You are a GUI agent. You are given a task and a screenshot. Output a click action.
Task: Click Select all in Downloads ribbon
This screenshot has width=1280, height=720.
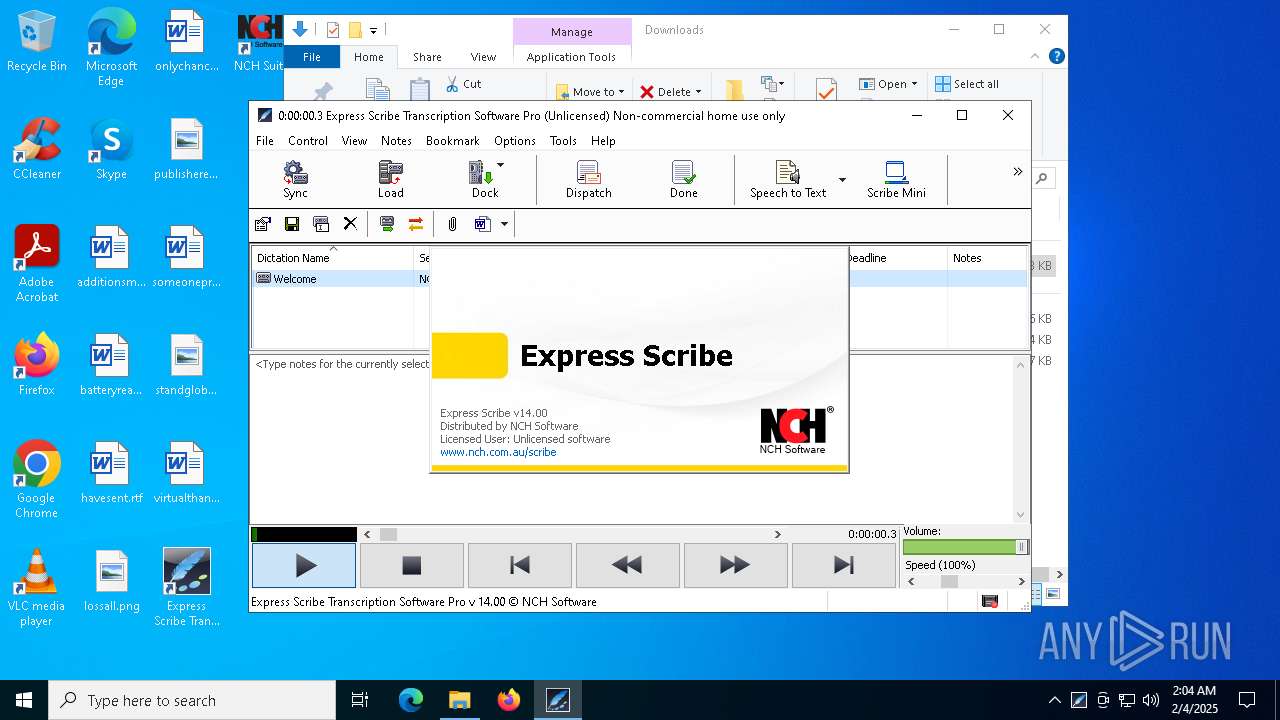coord(966,84)
